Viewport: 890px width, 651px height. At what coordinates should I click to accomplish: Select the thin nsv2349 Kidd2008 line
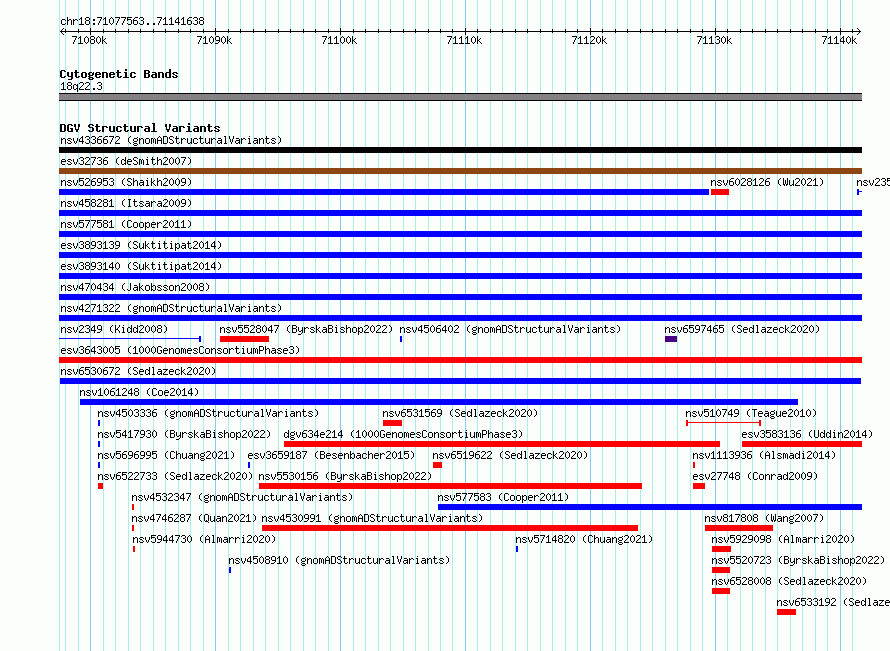[x=130, y=339]
